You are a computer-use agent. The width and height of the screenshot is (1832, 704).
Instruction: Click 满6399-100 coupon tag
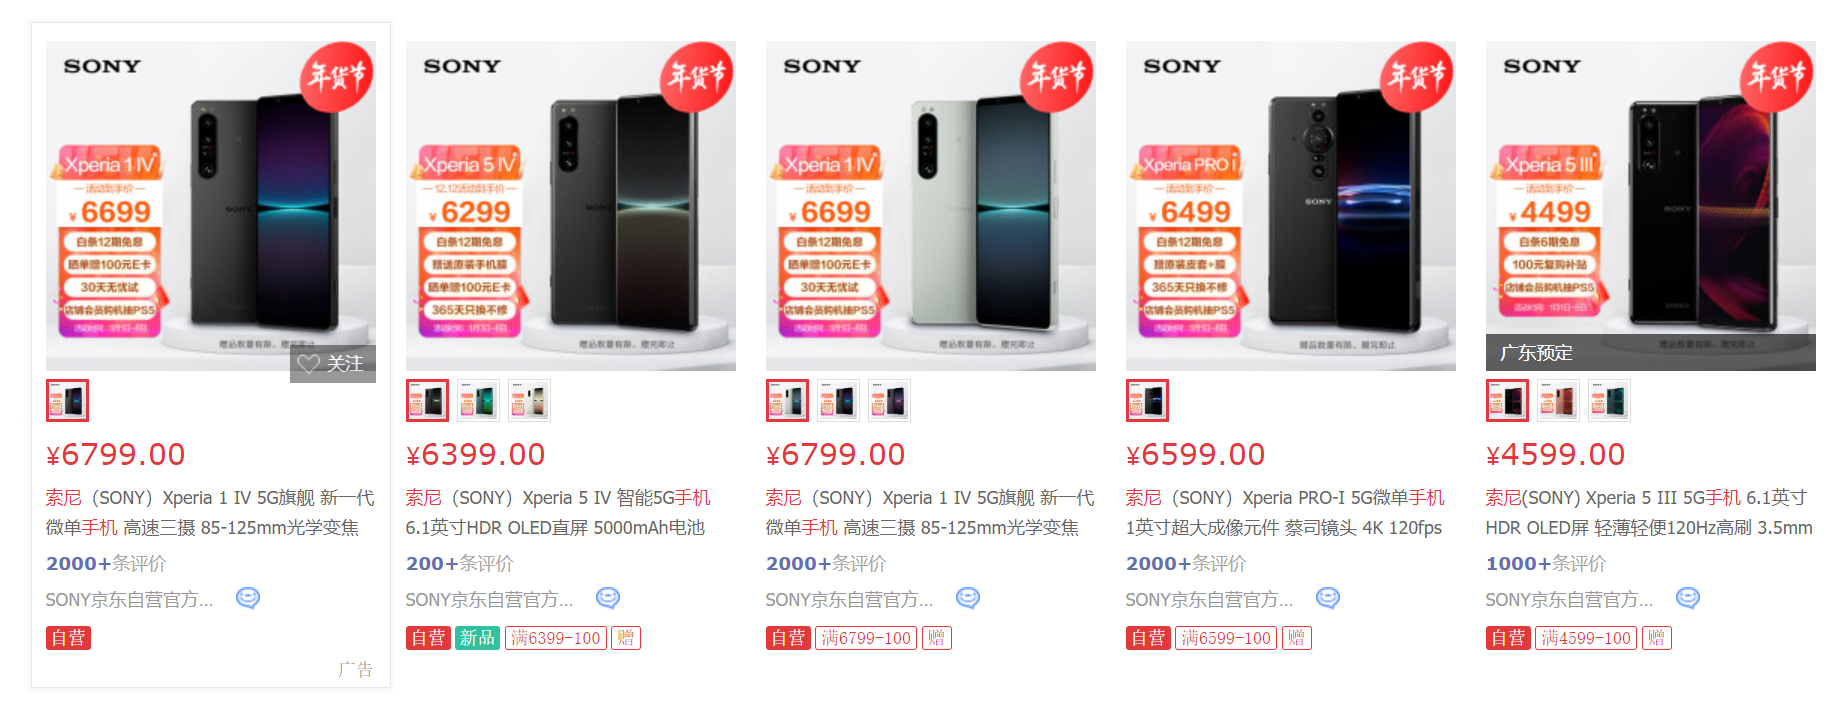556,638
